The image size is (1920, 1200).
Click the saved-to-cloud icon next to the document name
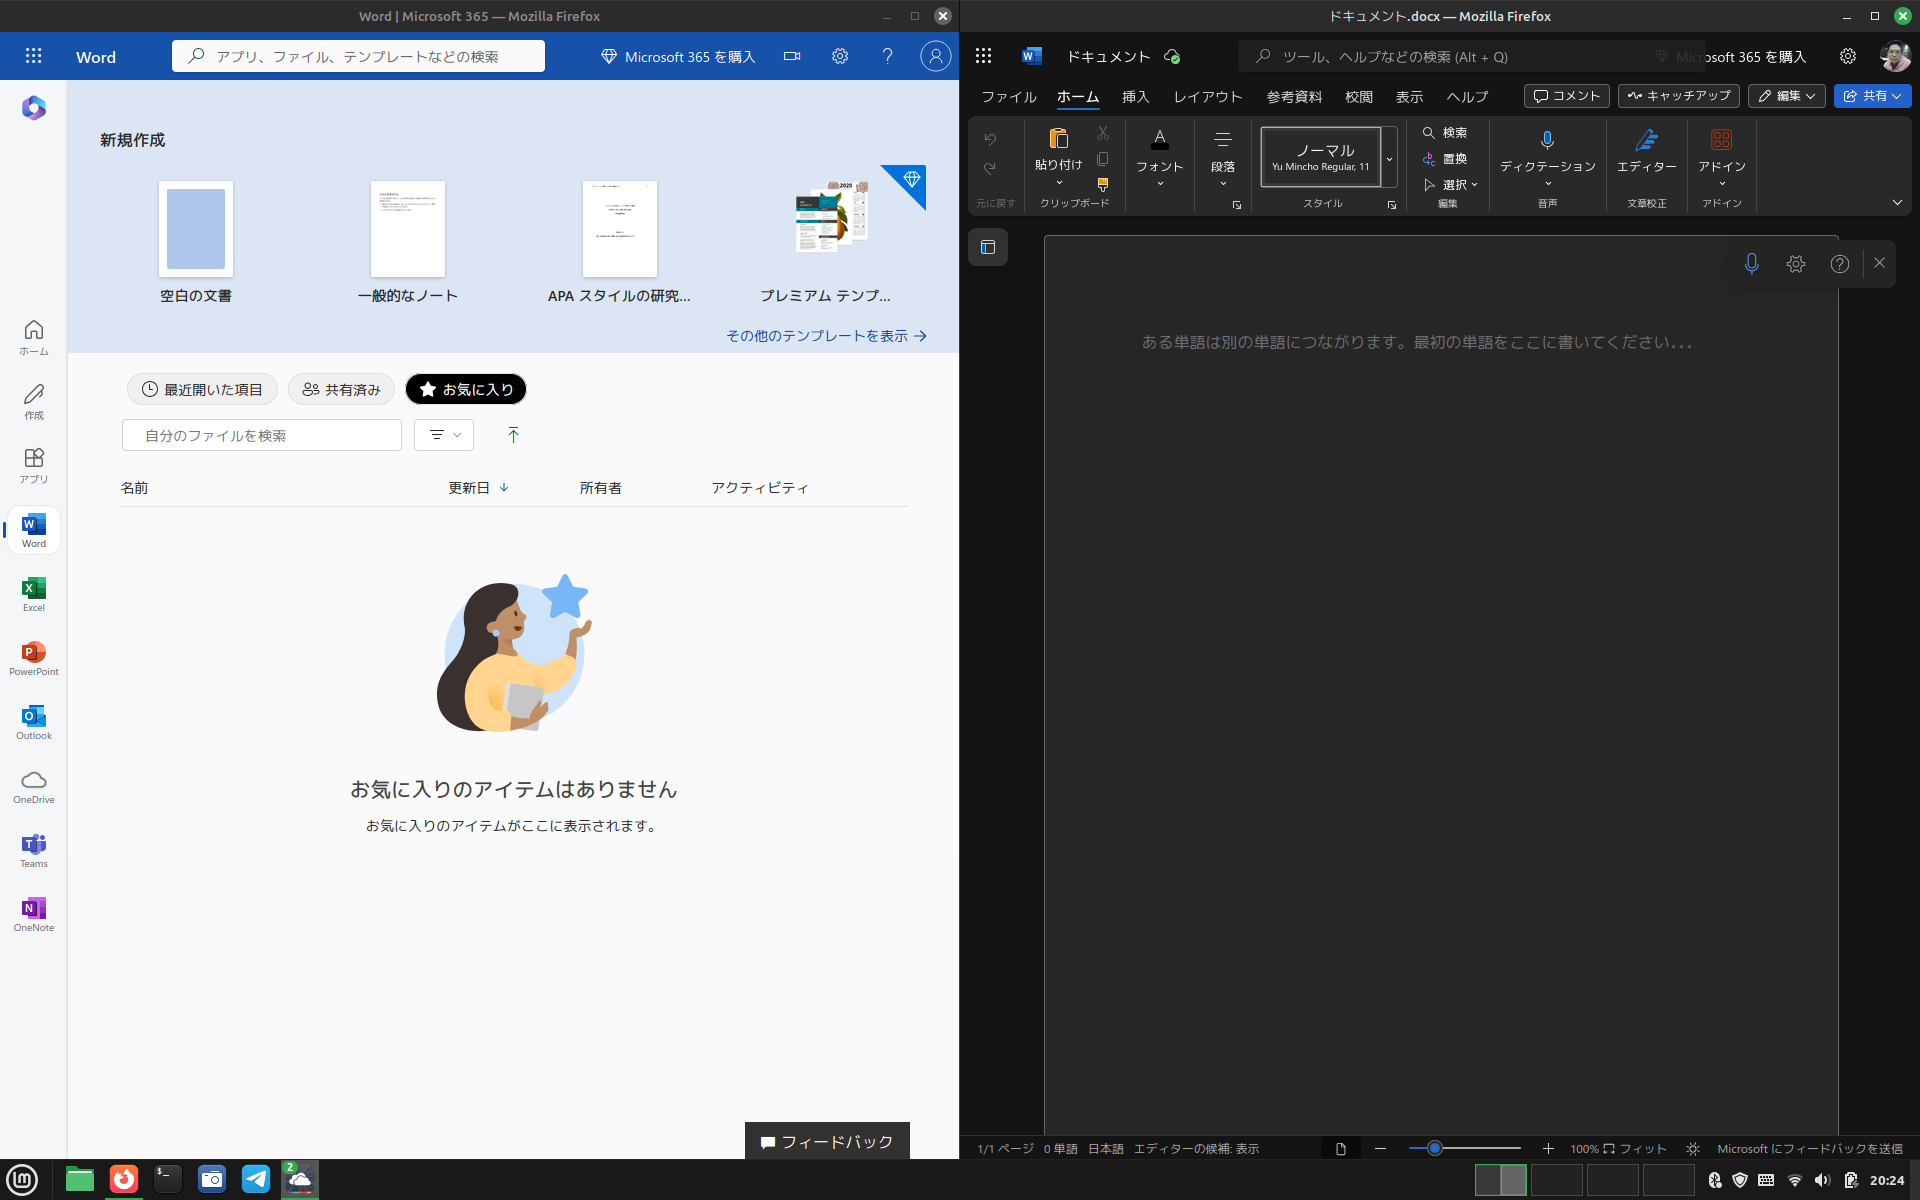tap(1172, 56)
